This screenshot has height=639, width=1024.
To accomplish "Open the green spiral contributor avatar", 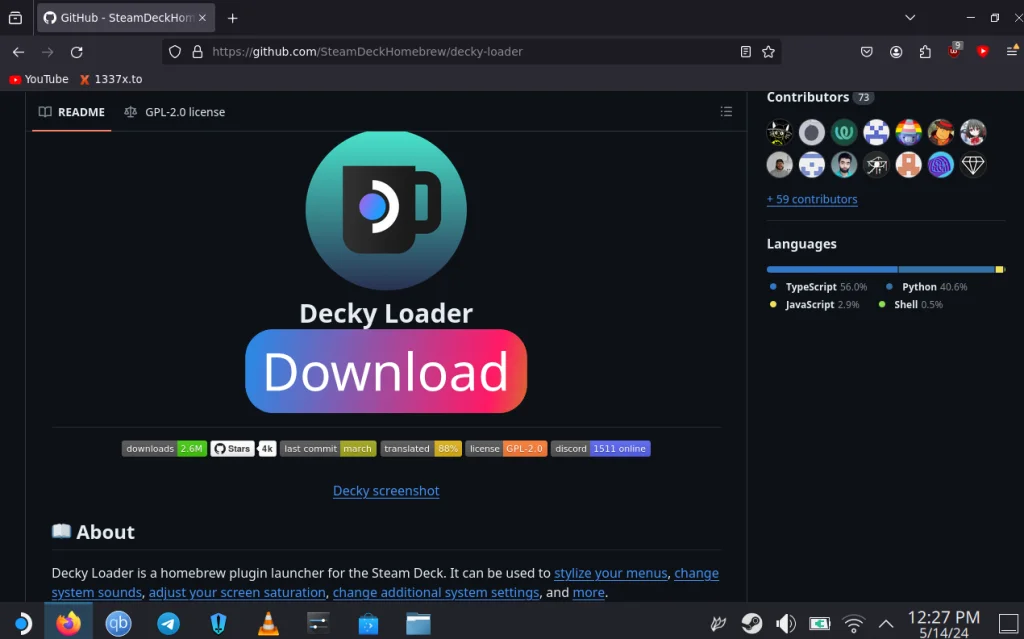I will click(x=844, y=133).
